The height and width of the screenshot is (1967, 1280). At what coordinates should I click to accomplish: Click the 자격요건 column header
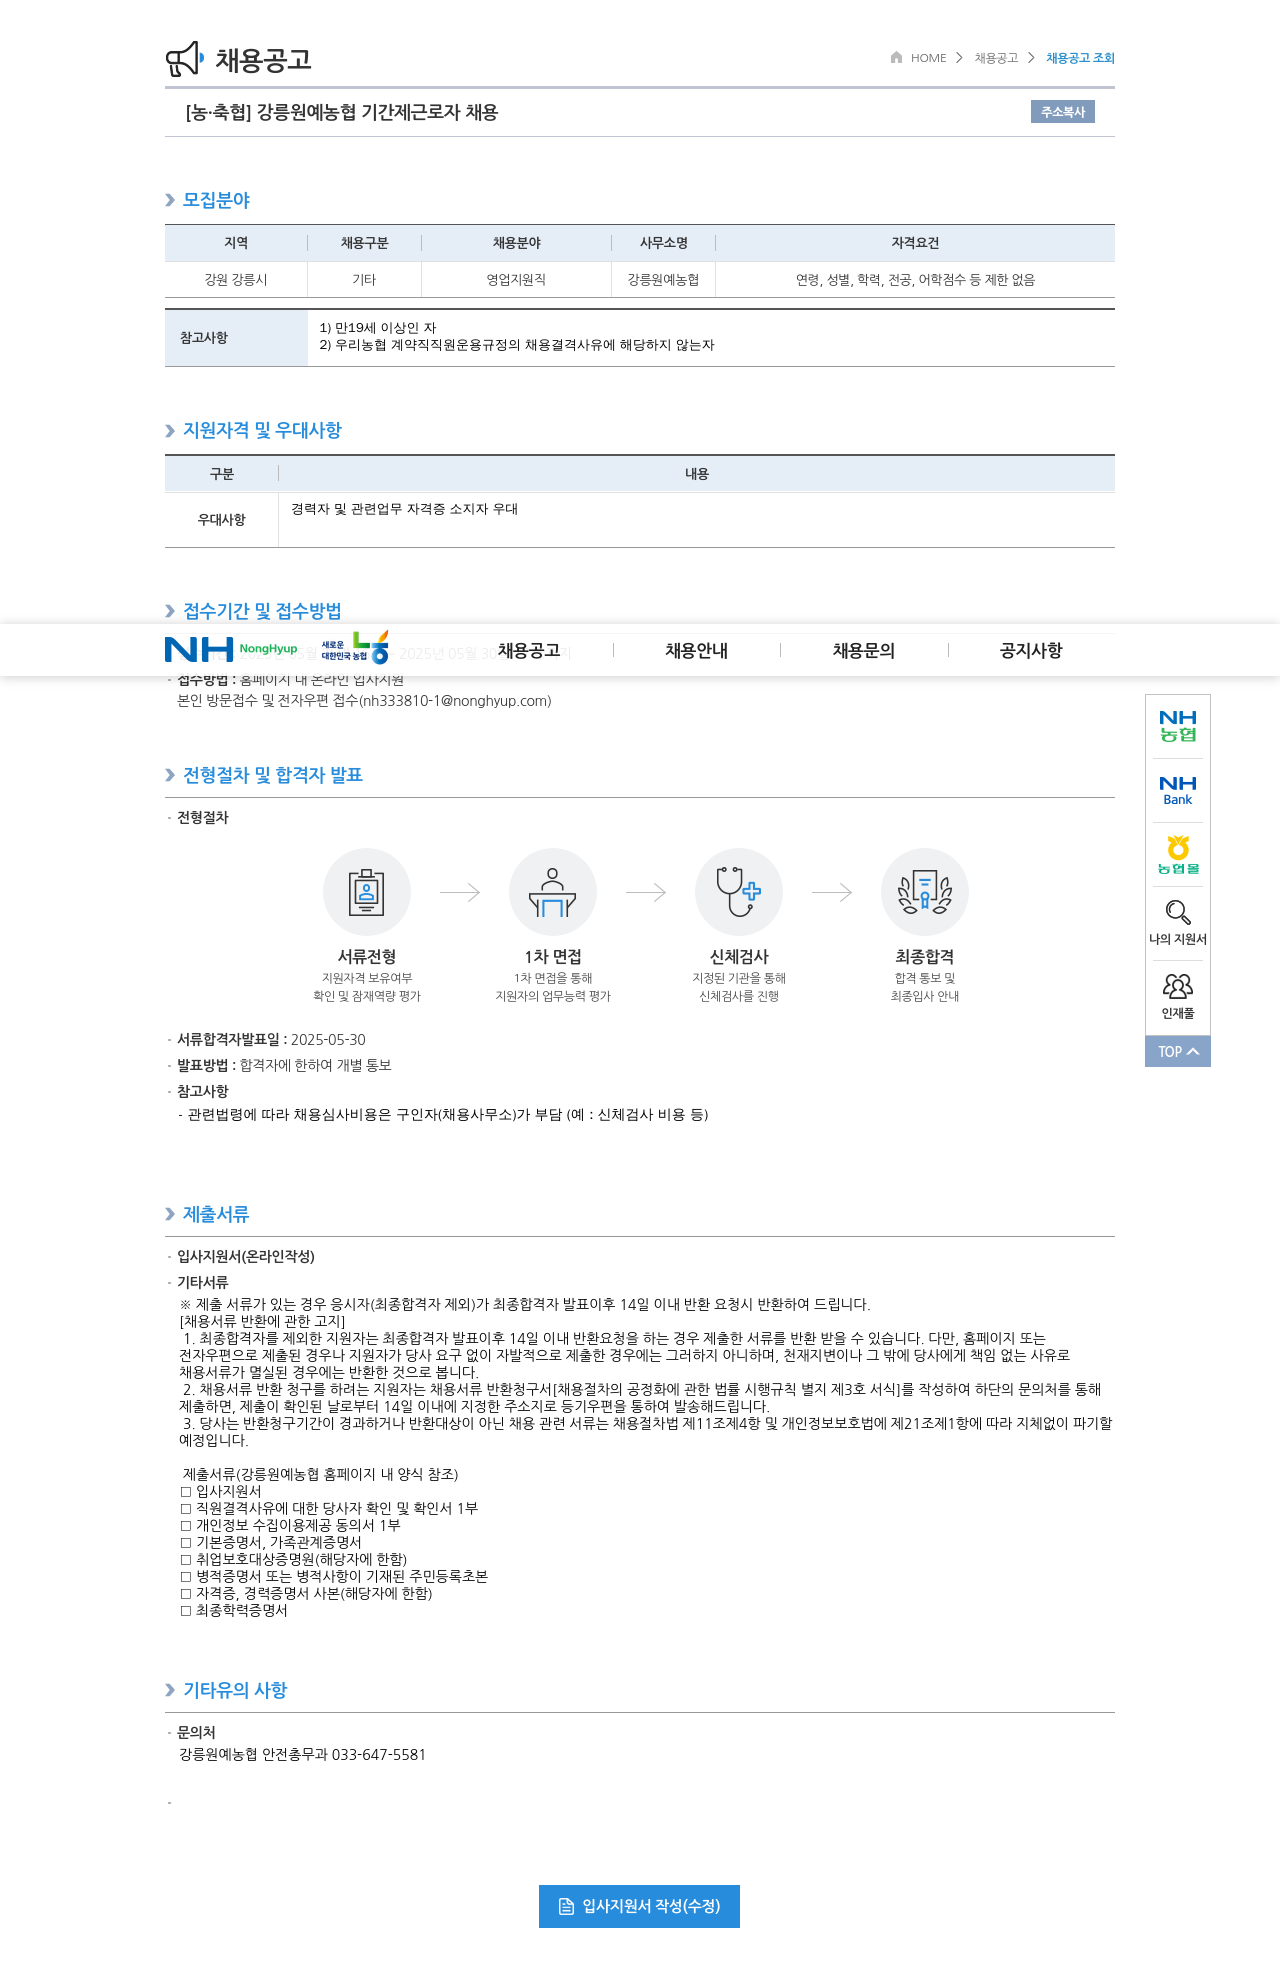pyautogui.click(x=915, y=243)
